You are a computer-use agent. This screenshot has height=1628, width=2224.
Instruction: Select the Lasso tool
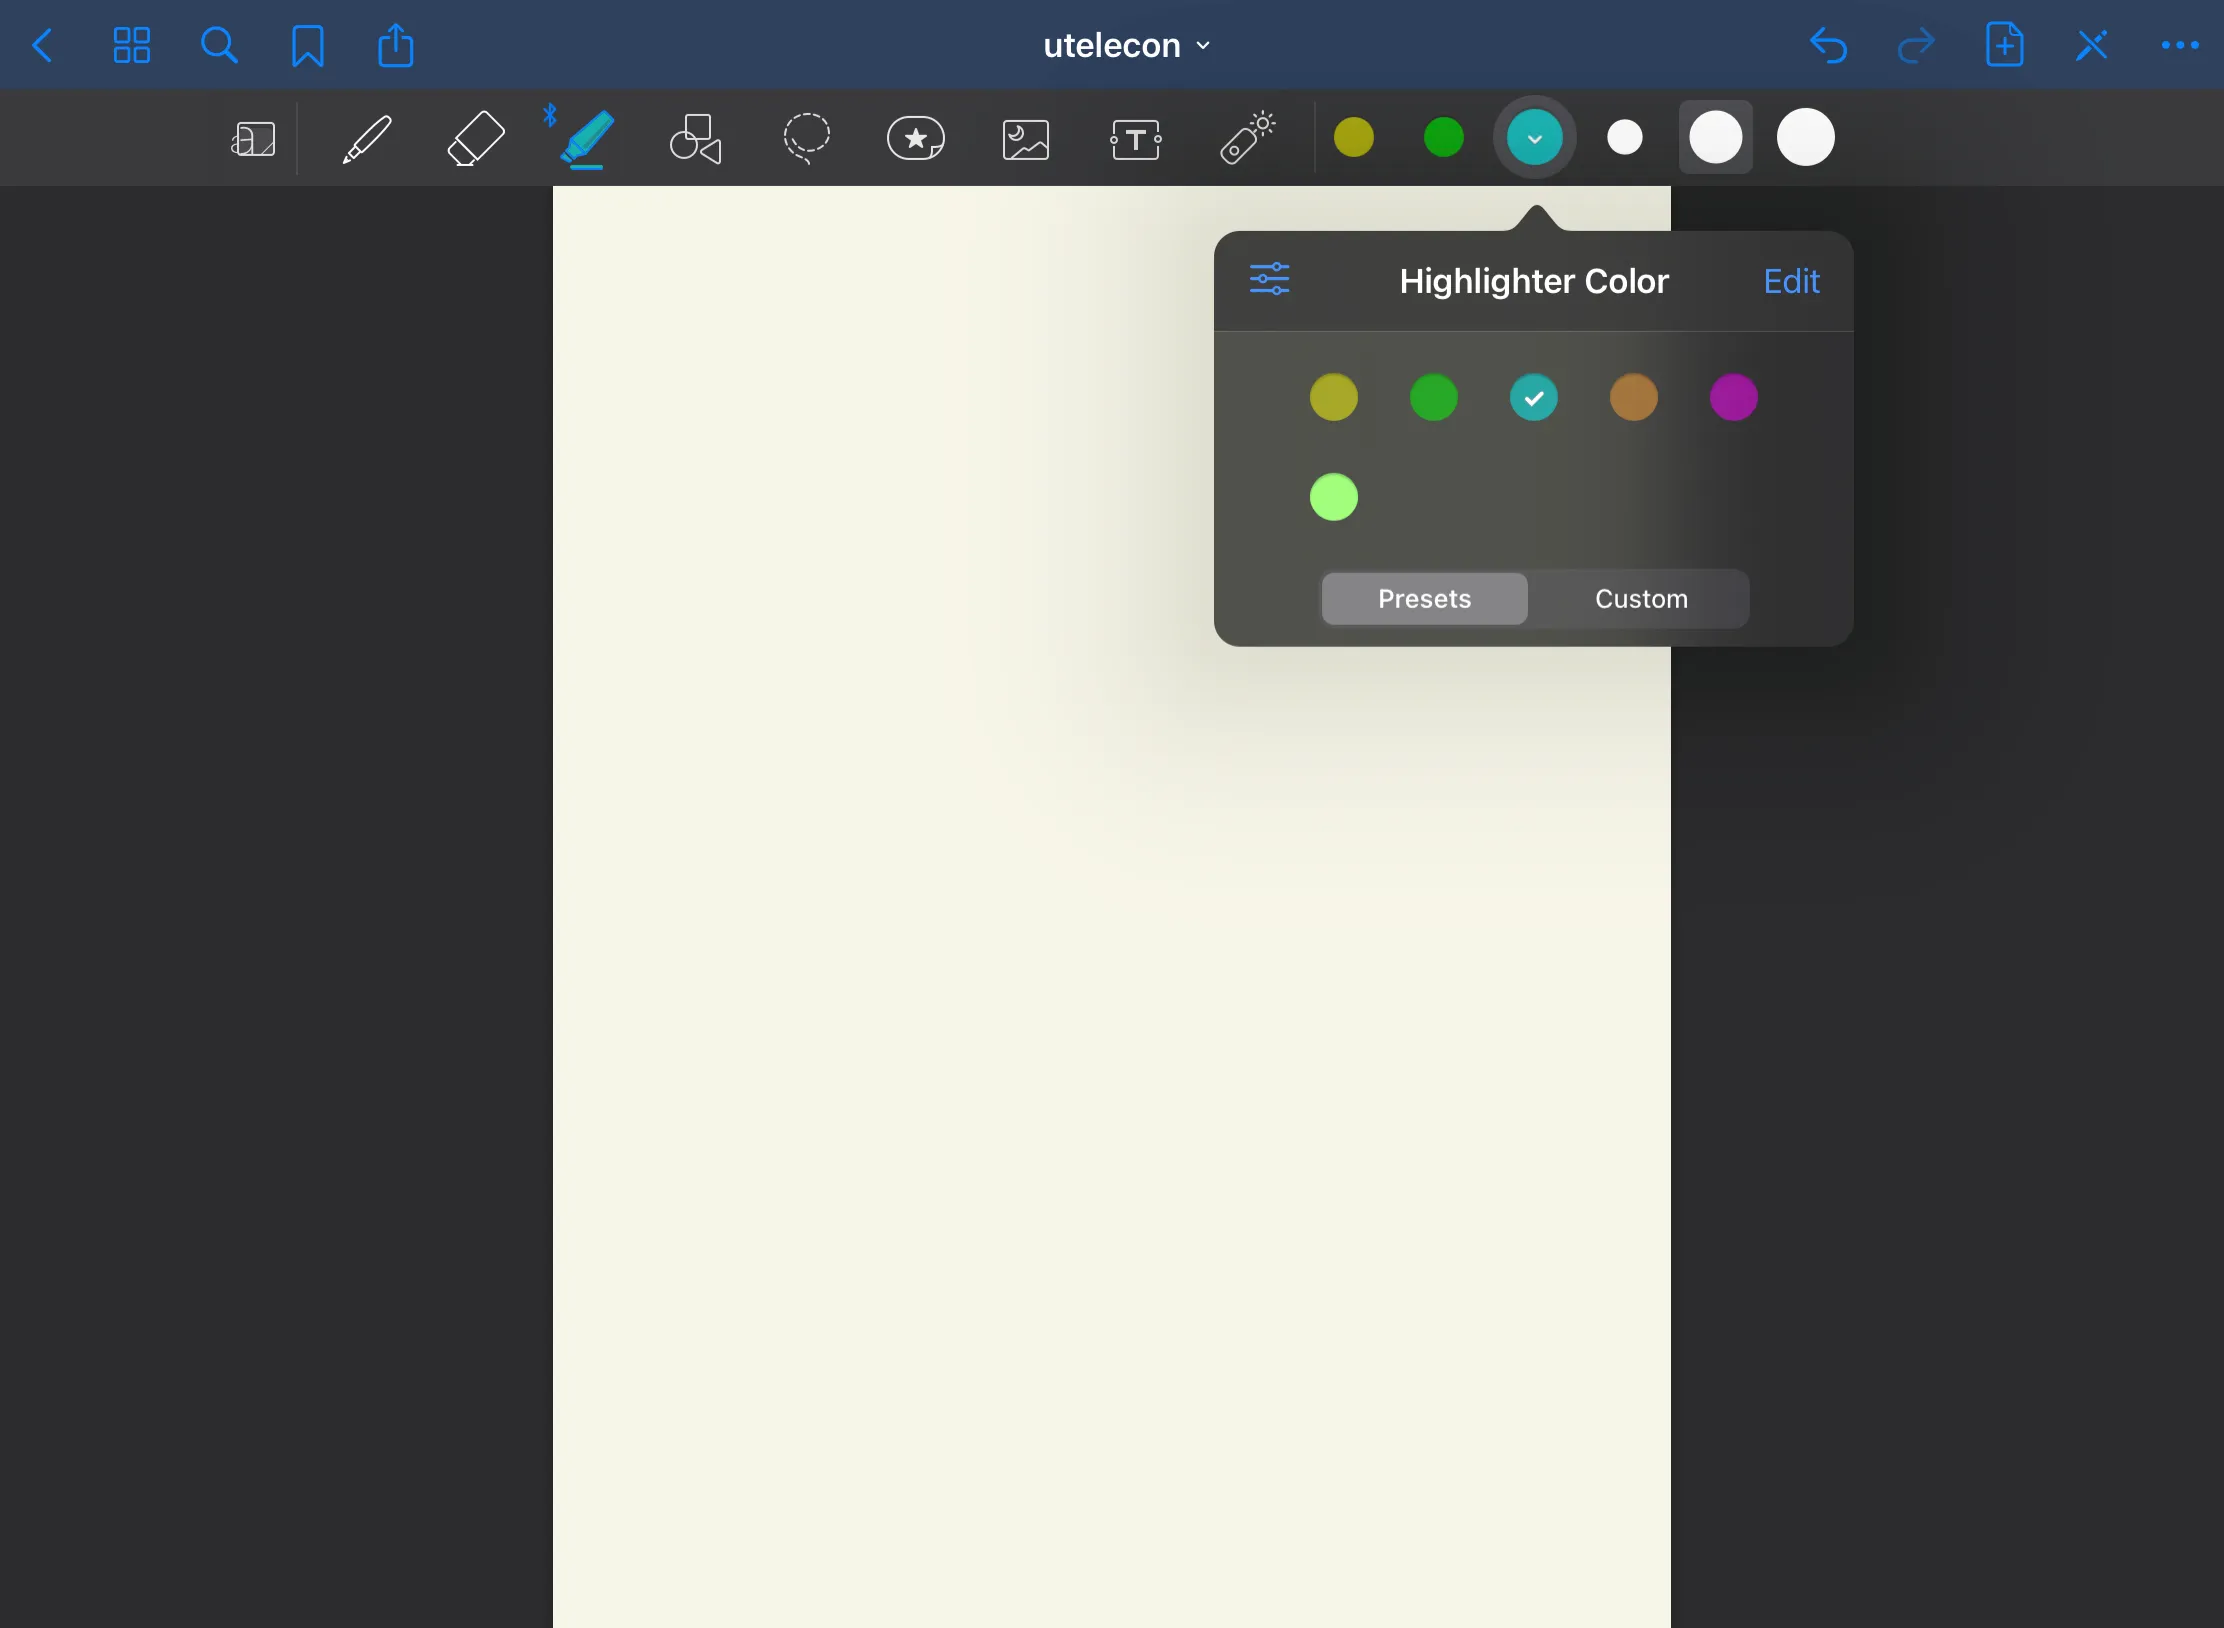(806, 138)
